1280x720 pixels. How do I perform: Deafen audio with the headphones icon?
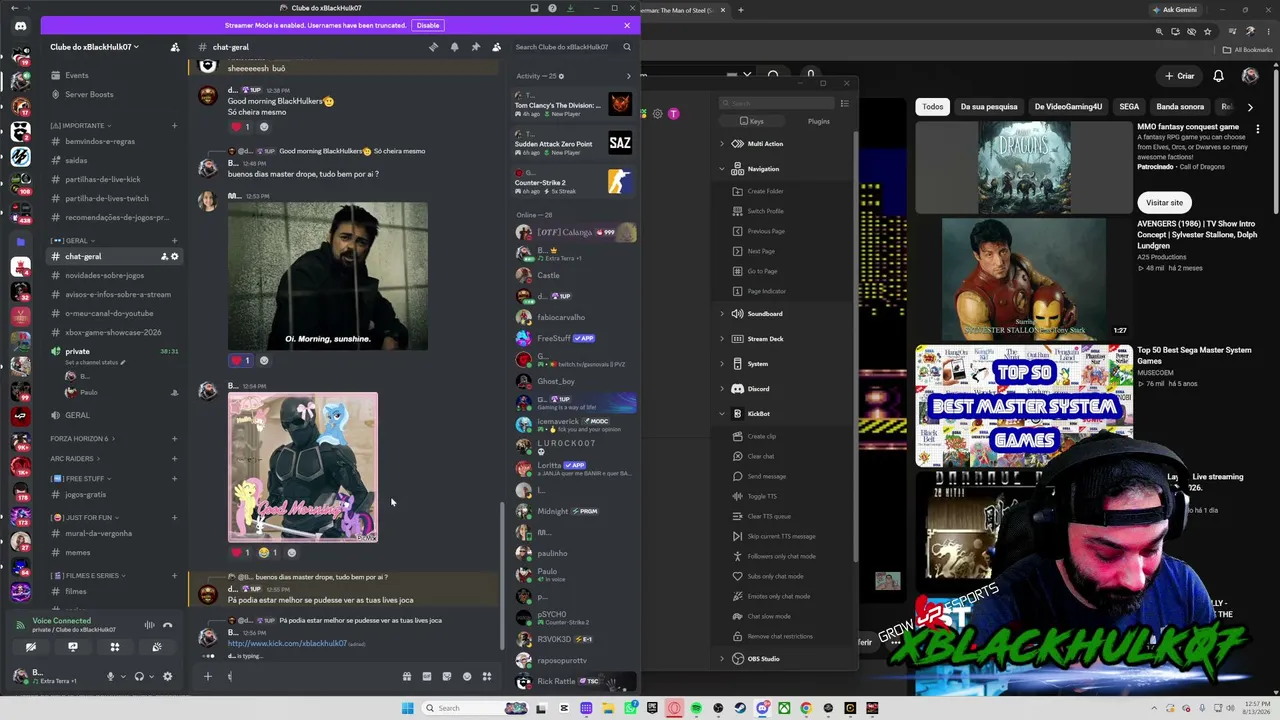click(x=139, y=676)
